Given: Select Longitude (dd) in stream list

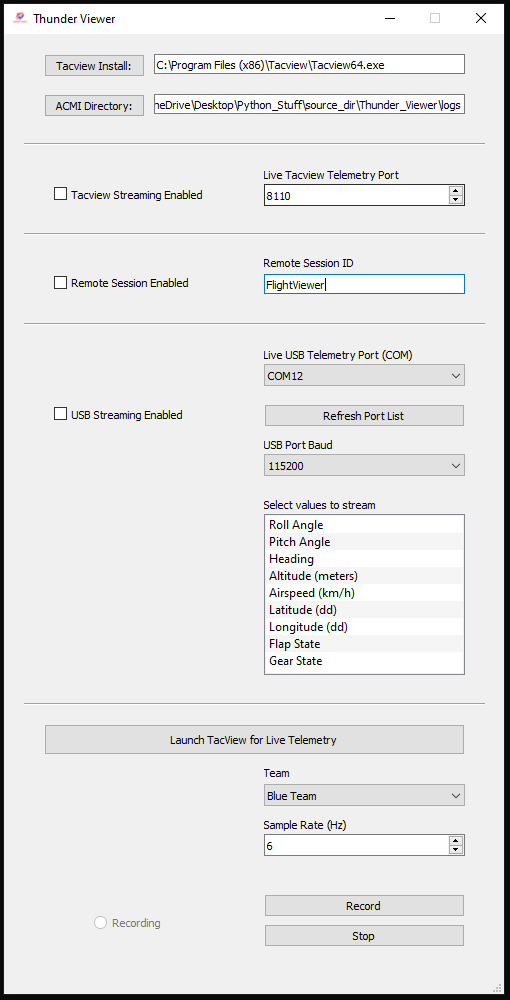Looking at the screenshot, I should tap(364, 627).
